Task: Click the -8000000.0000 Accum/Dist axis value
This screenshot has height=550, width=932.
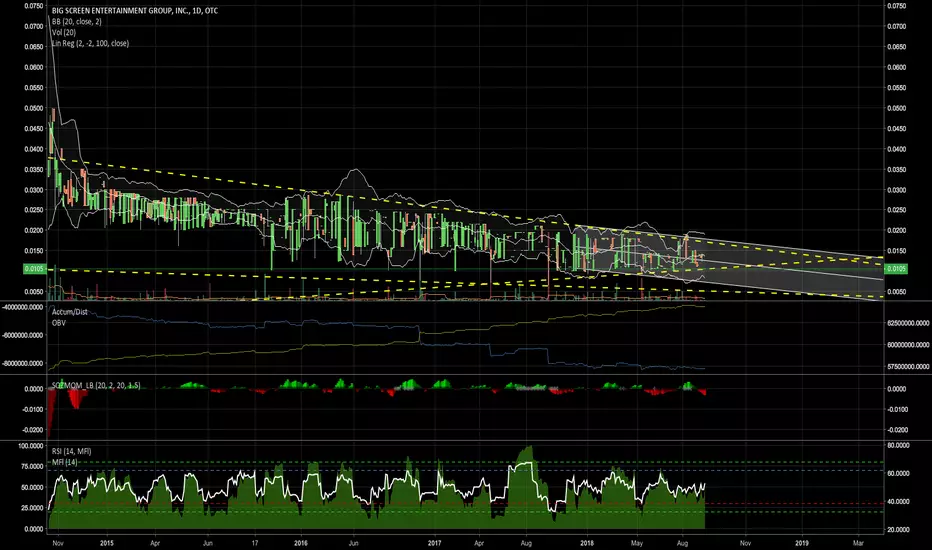Action: [x=22, y=363]
